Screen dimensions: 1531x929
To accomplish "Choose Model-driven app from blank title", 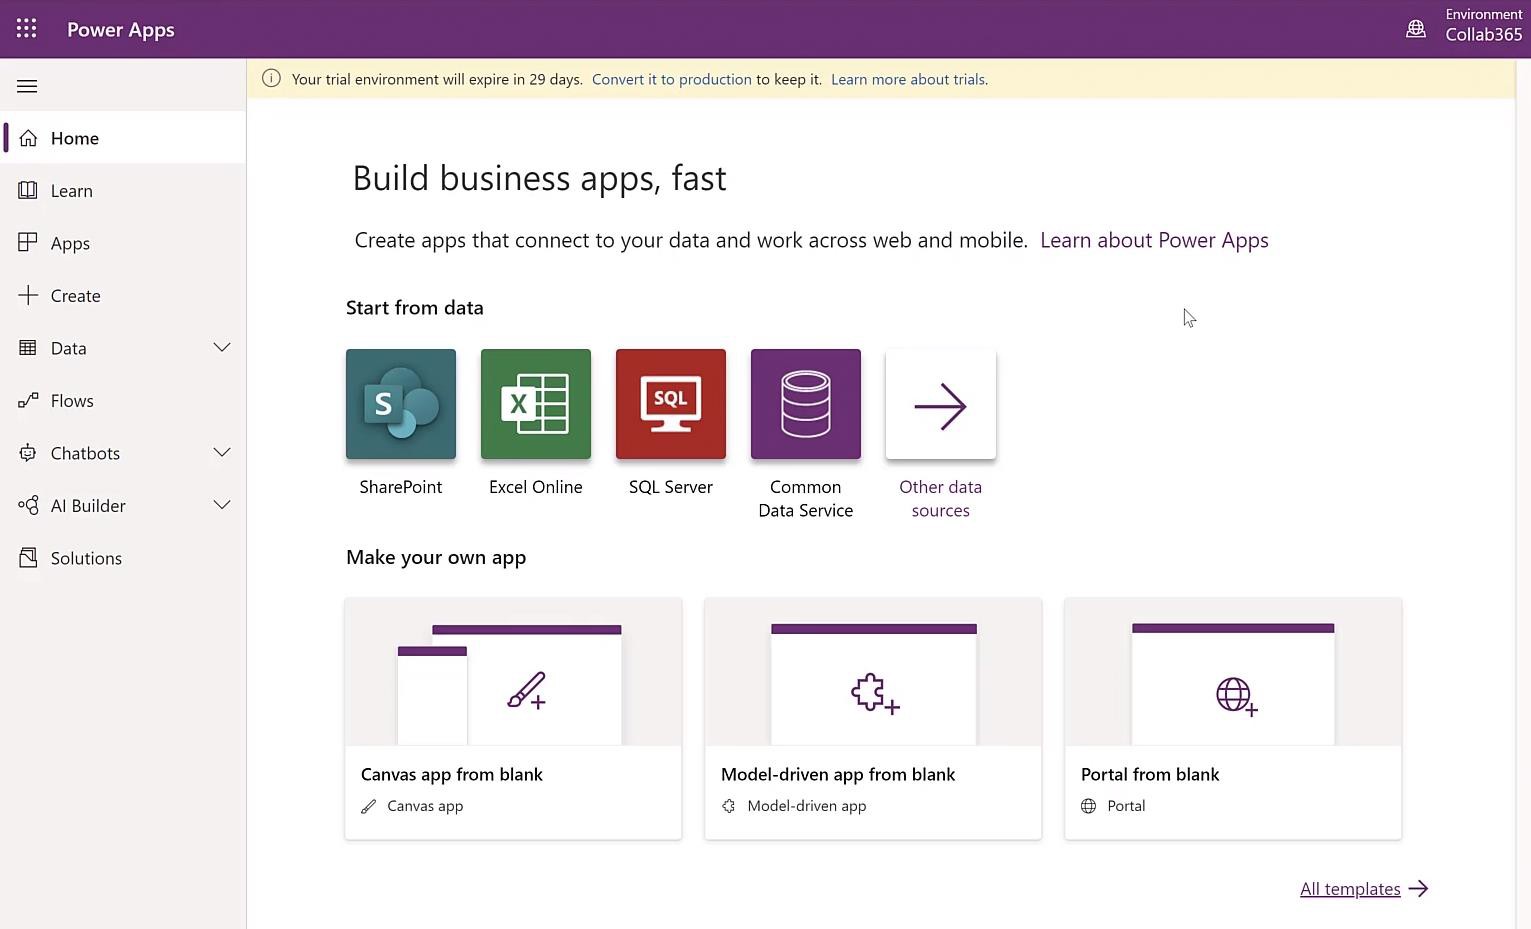I will [838, 774].
